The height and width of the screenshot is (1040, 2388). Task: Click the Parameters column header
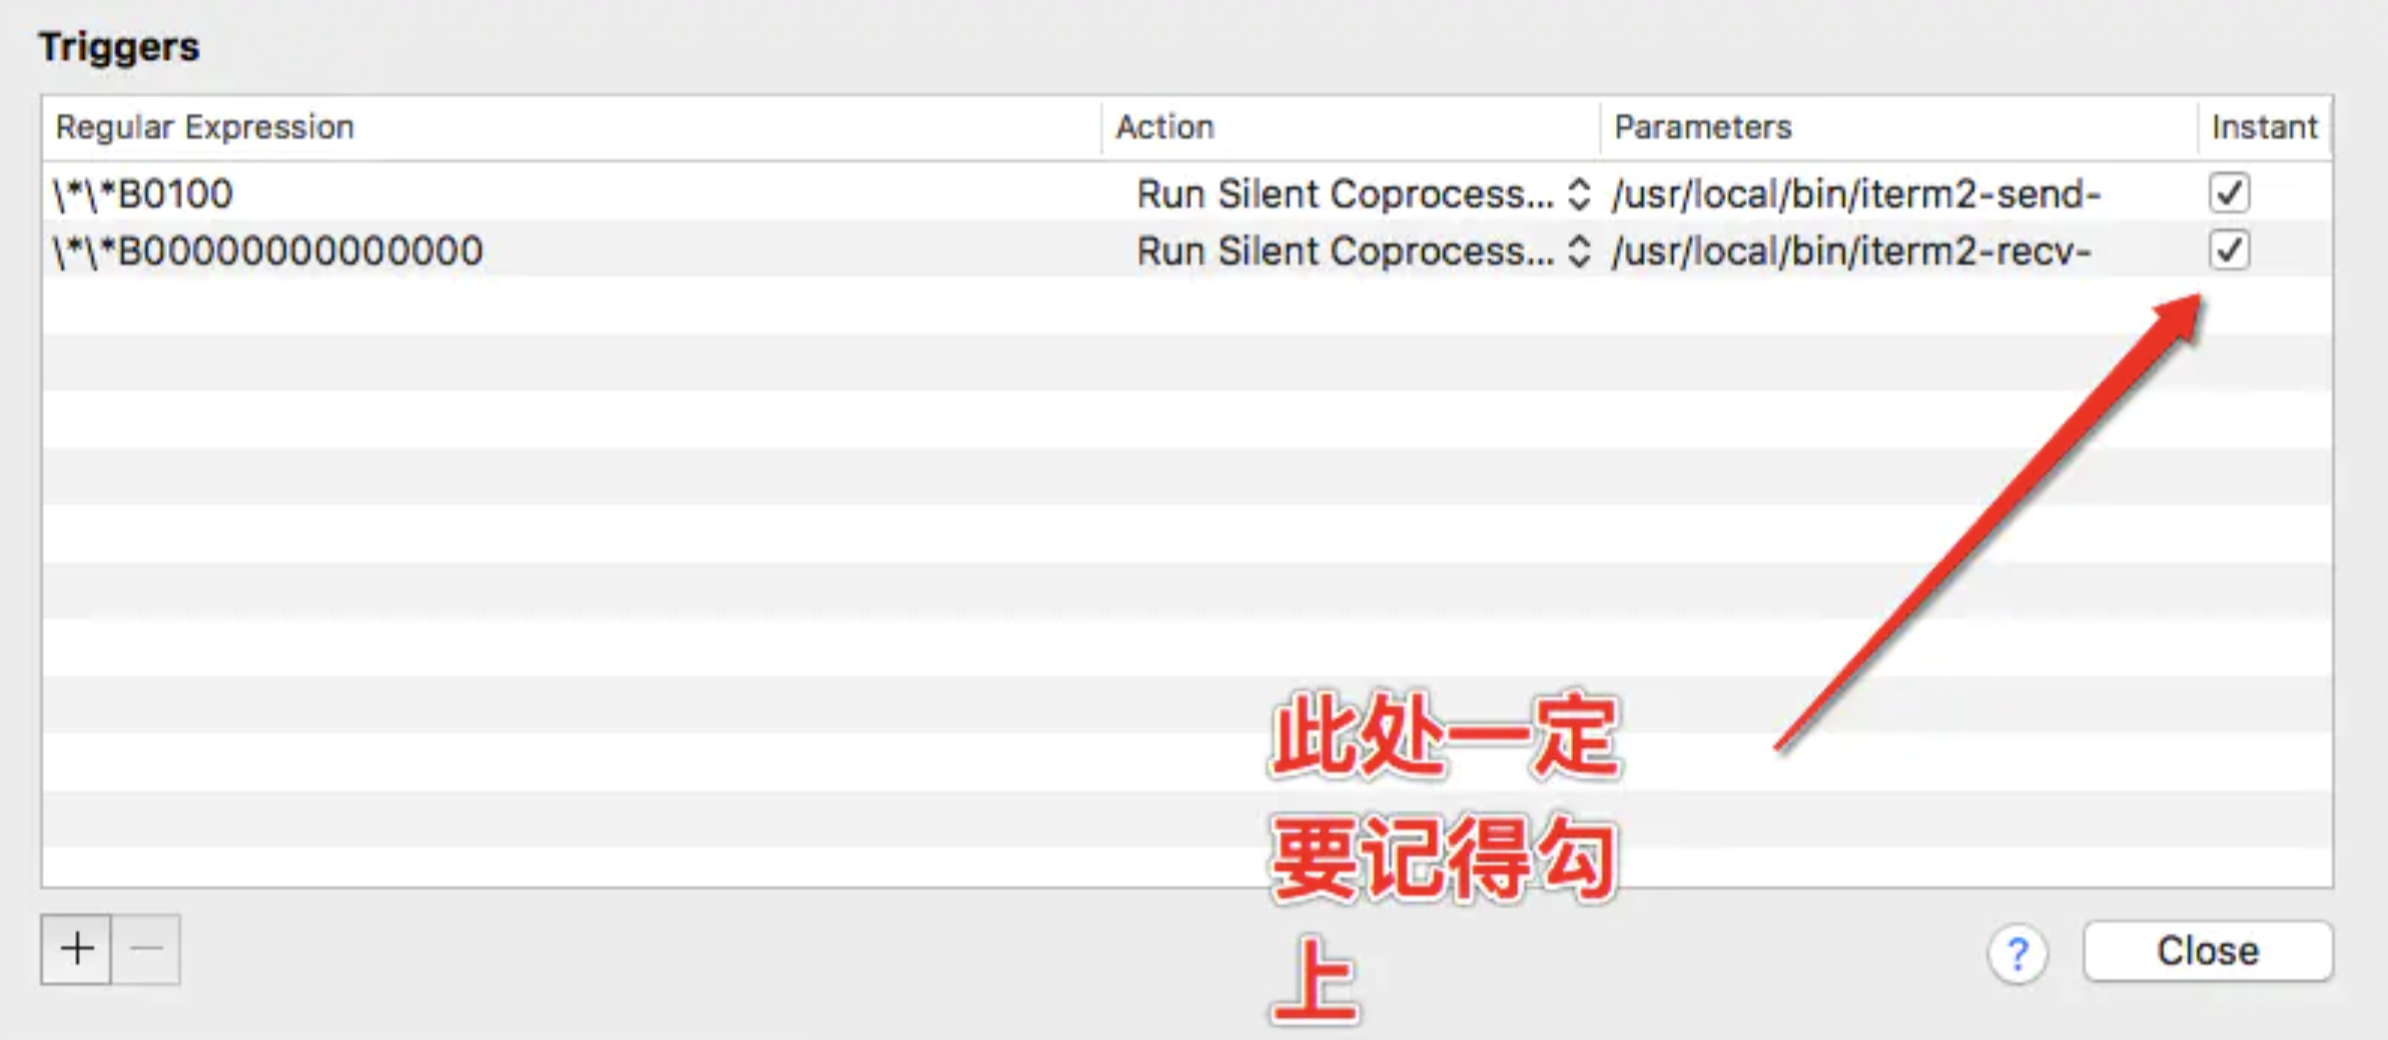point(1702,127)
